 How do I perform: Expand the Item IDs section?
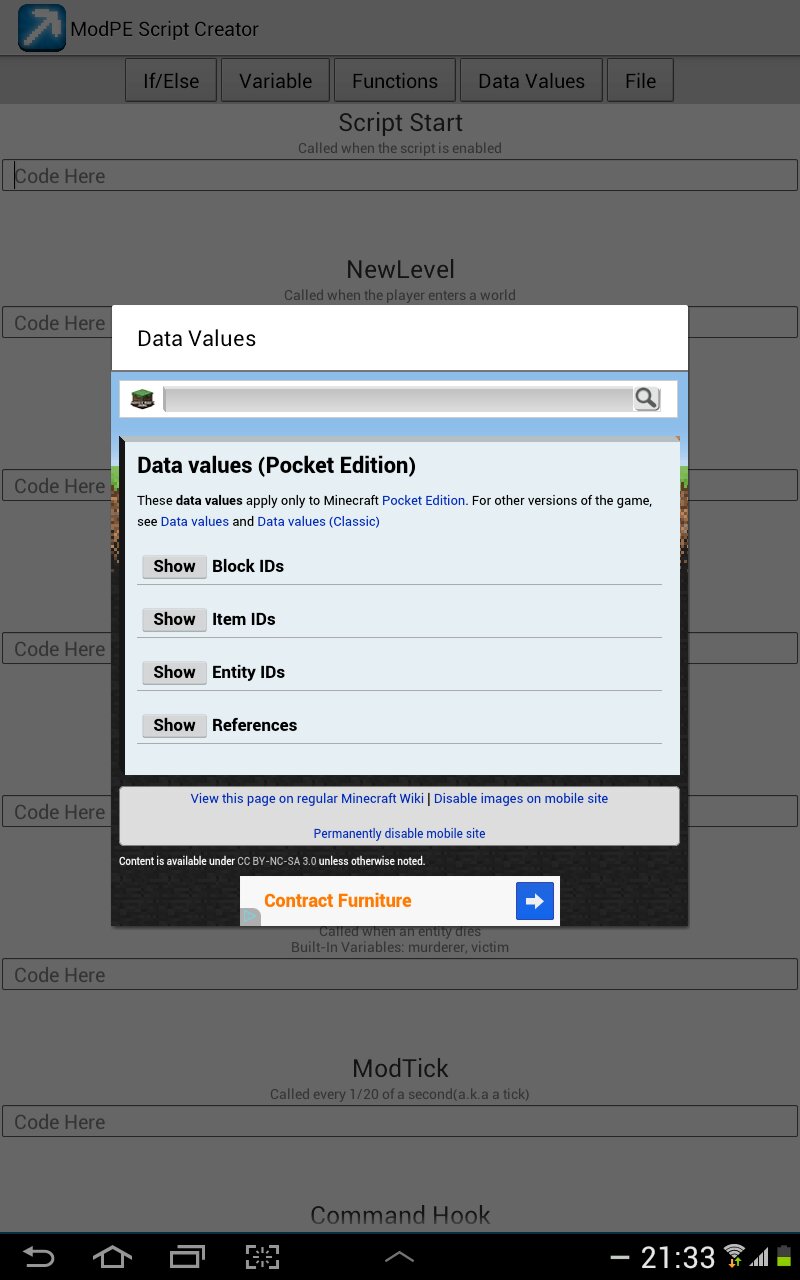[174, 619]
